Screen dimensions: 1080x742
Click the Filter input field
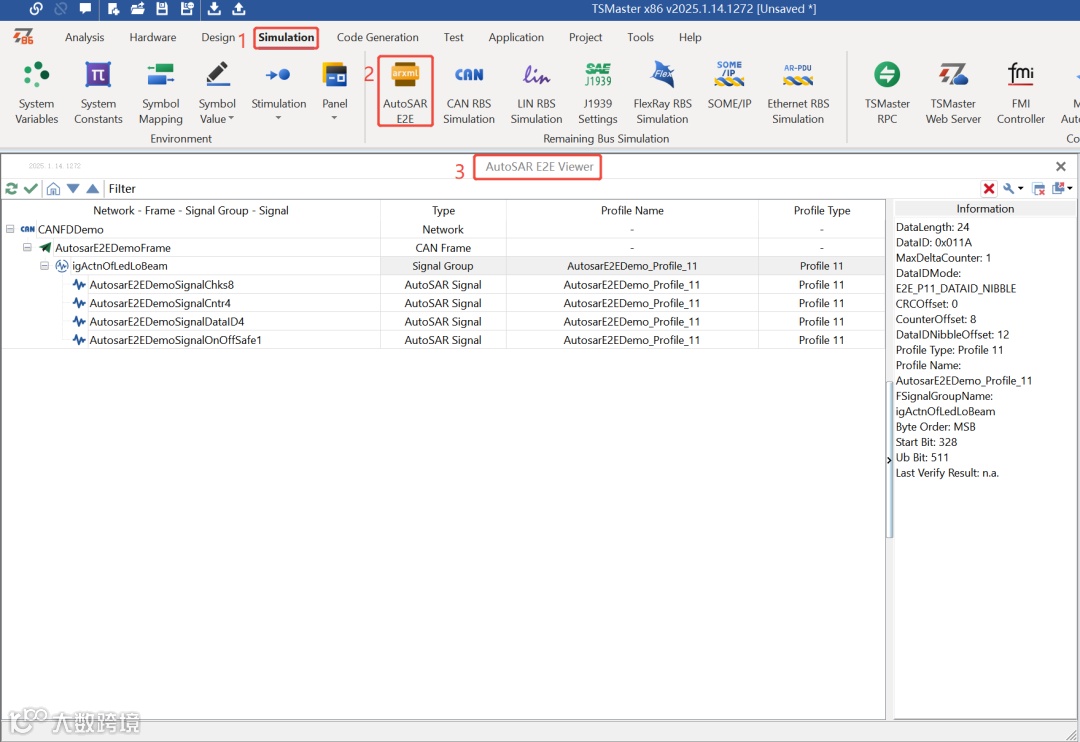[541, 188]
